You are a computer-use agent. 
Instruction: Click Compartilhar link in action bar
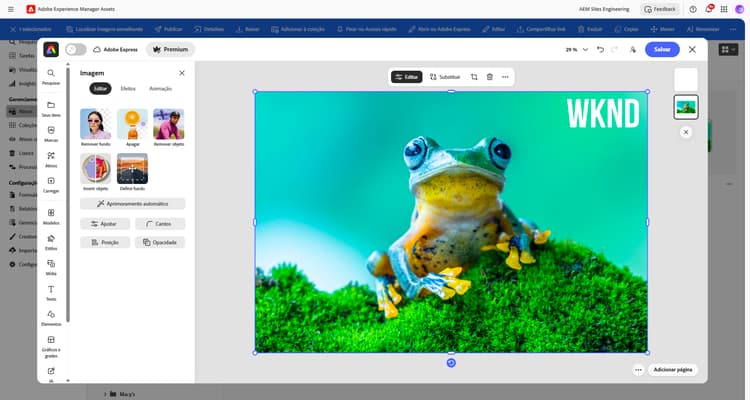[541, 29]
